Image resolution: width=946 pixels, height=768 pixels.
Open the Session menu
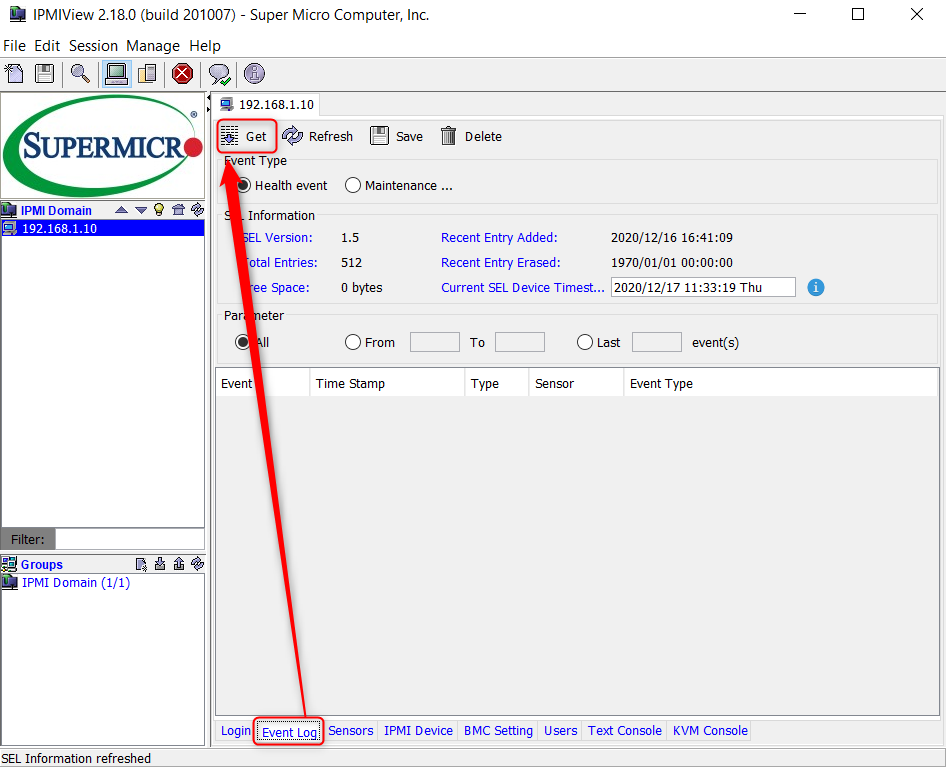click(93, 46)
